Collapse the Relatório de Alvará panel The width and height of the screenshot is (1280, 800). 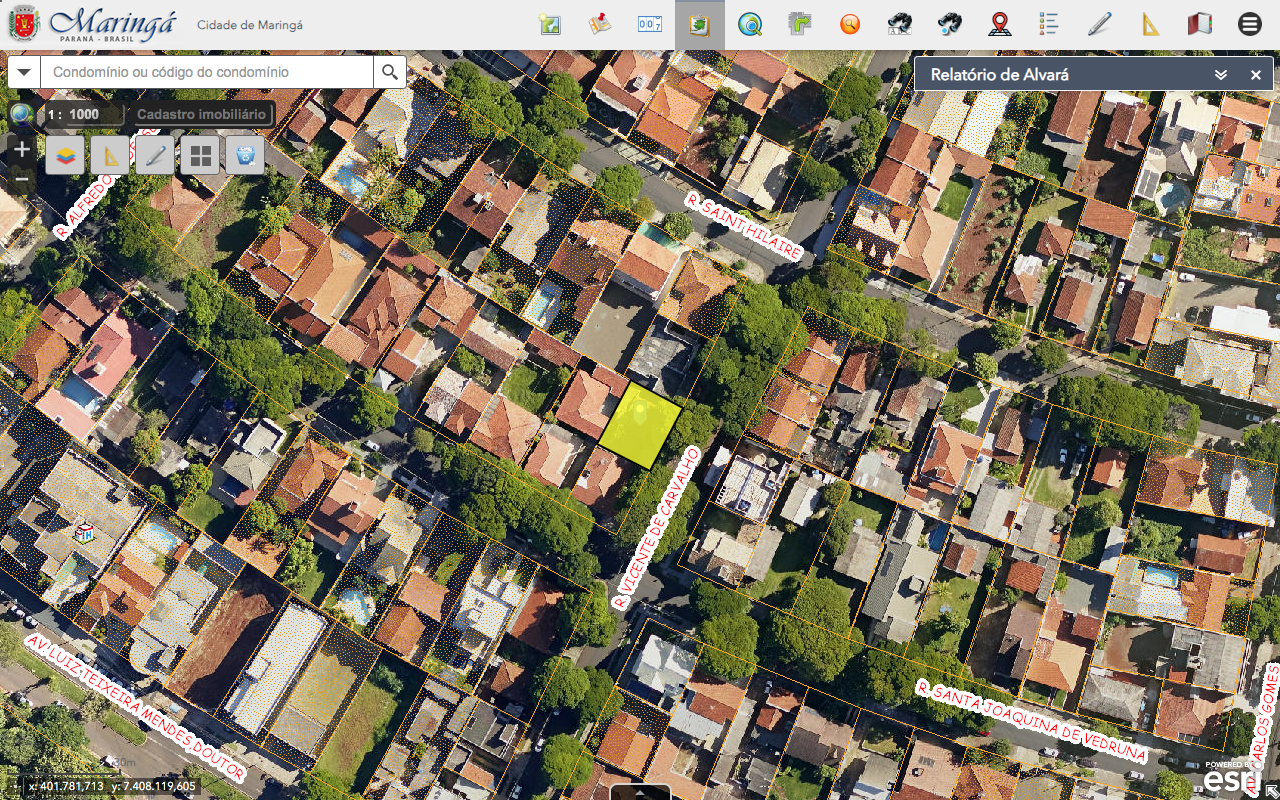1221,75
